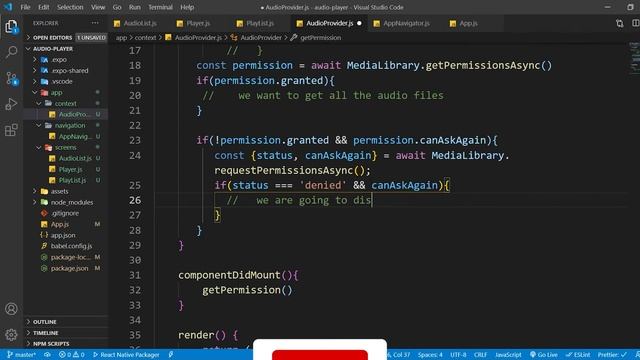
Task: Open the Selection menu
Action: (70, 7)
